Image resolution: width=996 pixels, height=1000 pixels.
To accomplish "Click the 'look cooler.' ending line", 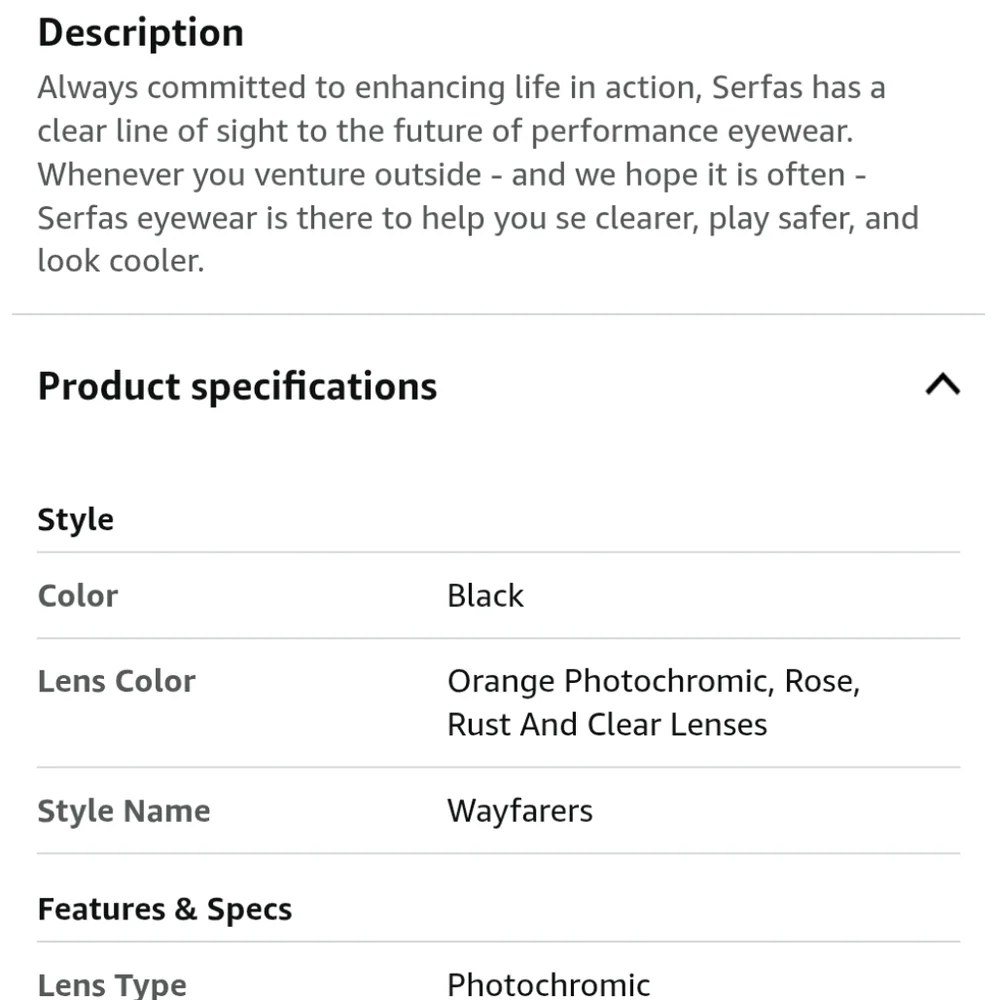I will (x=121, y=261).
